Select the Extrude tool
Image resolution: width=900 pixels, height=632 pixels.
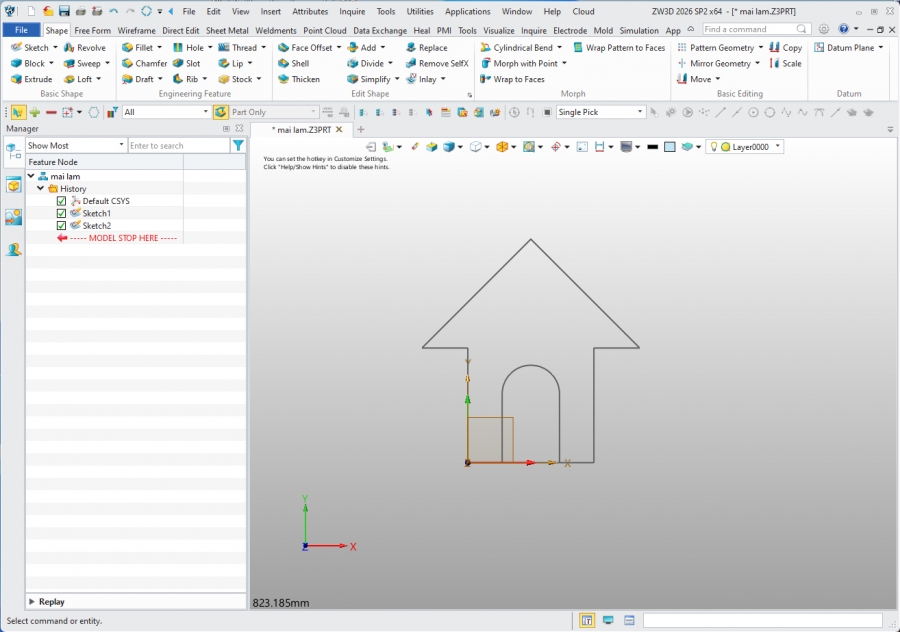32,79
